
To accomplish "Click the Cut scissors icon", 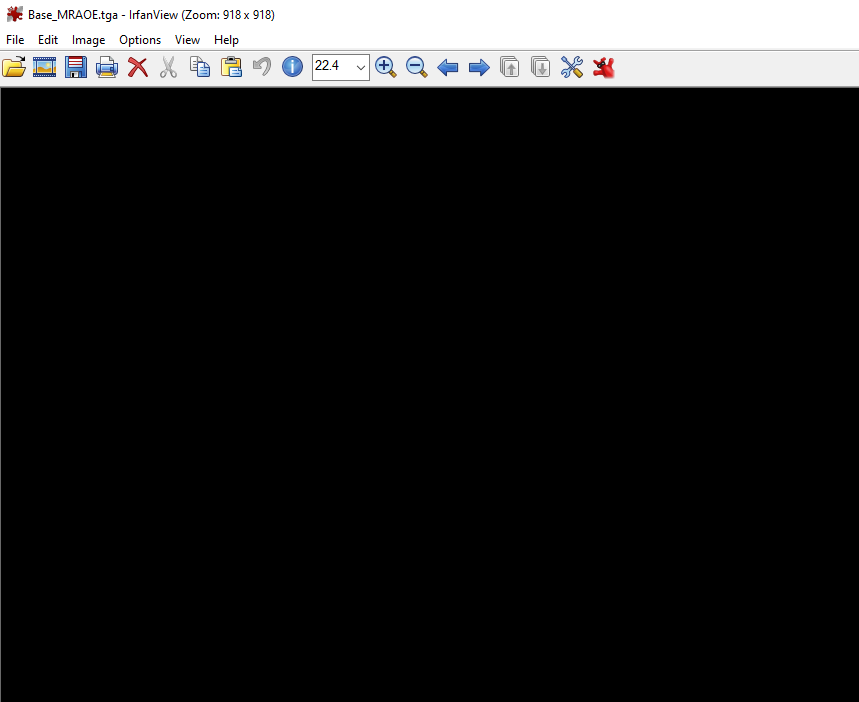I will 169,67.
